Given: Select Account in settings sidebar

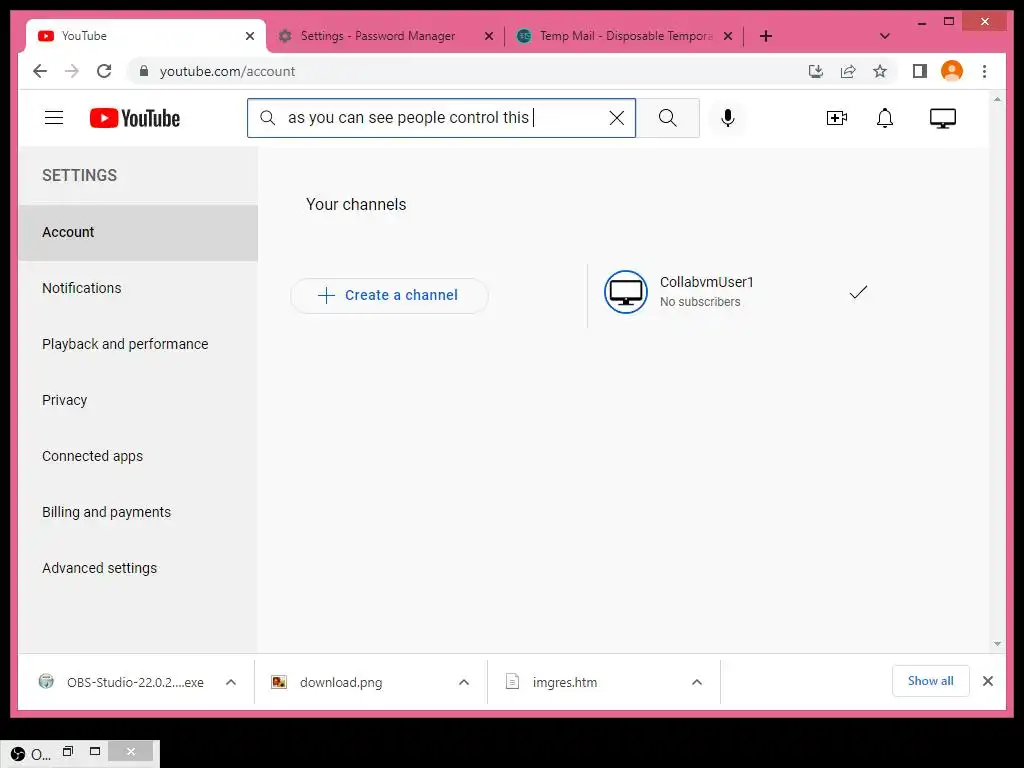Looking at the screenshot, I should [138, 232].
